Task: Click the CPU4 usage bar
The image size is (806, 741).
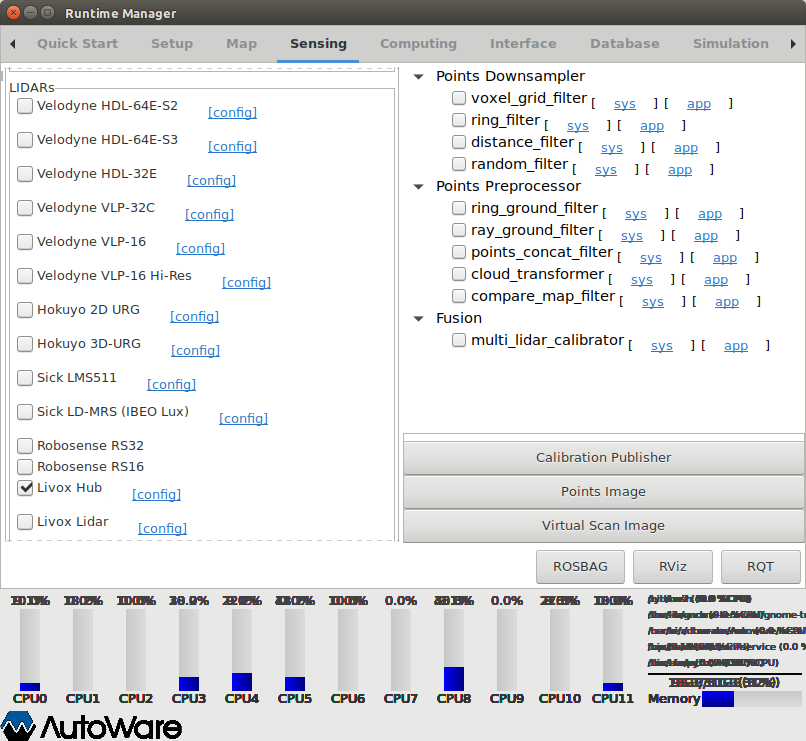Action: [242, 650]
